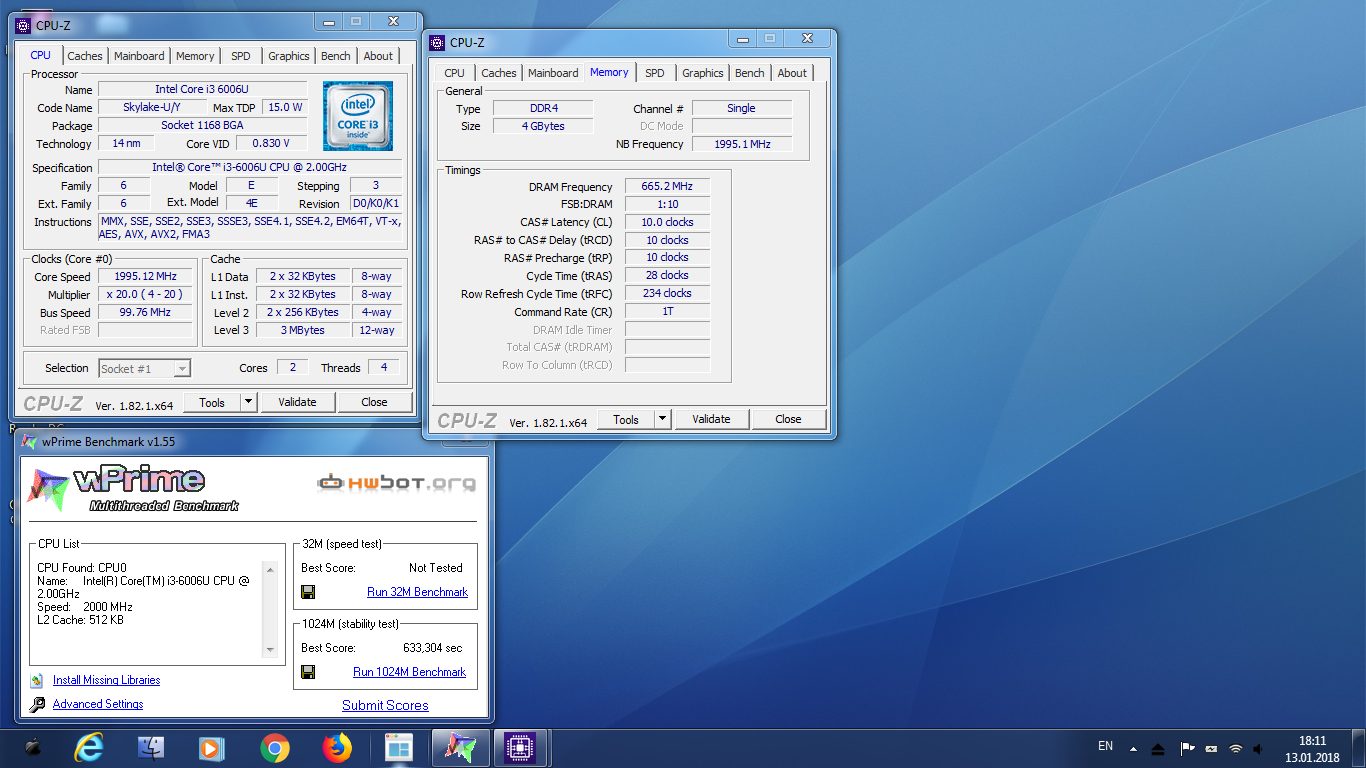Screen dimensions: 1366x768
Task: Click the DRAM Frequency value 665.2 MHz
Action: coord(668,187)
